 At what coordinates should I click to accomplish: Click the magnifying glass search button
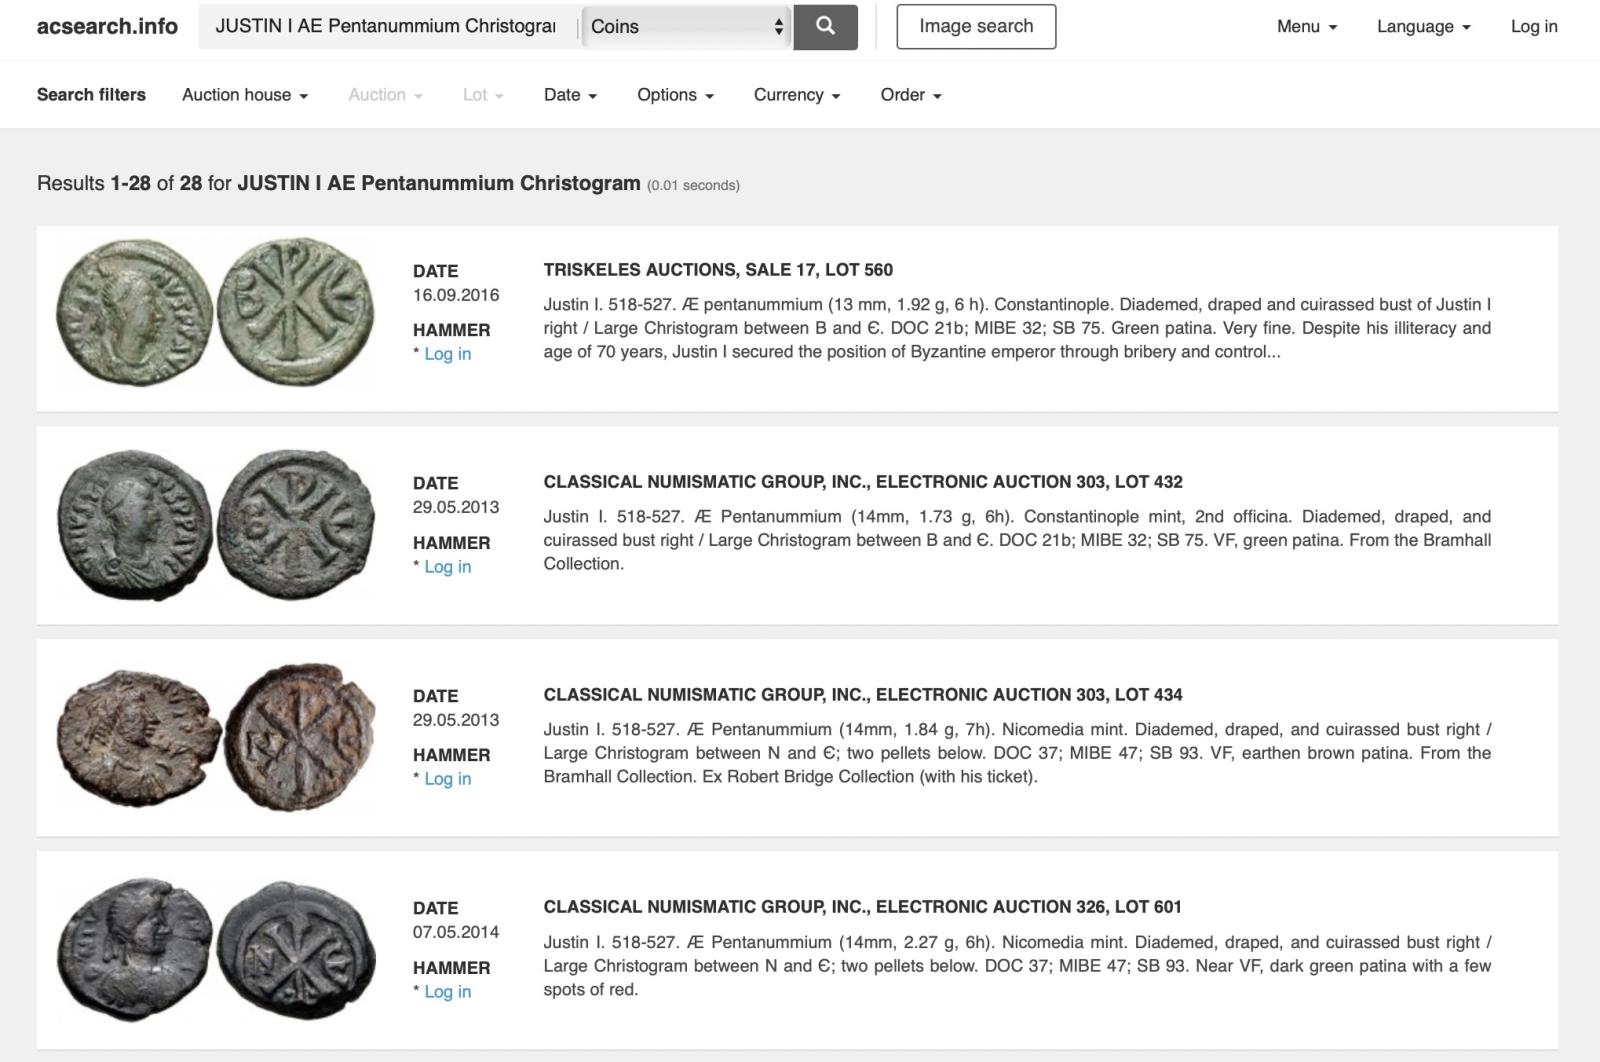coord(825,27)
